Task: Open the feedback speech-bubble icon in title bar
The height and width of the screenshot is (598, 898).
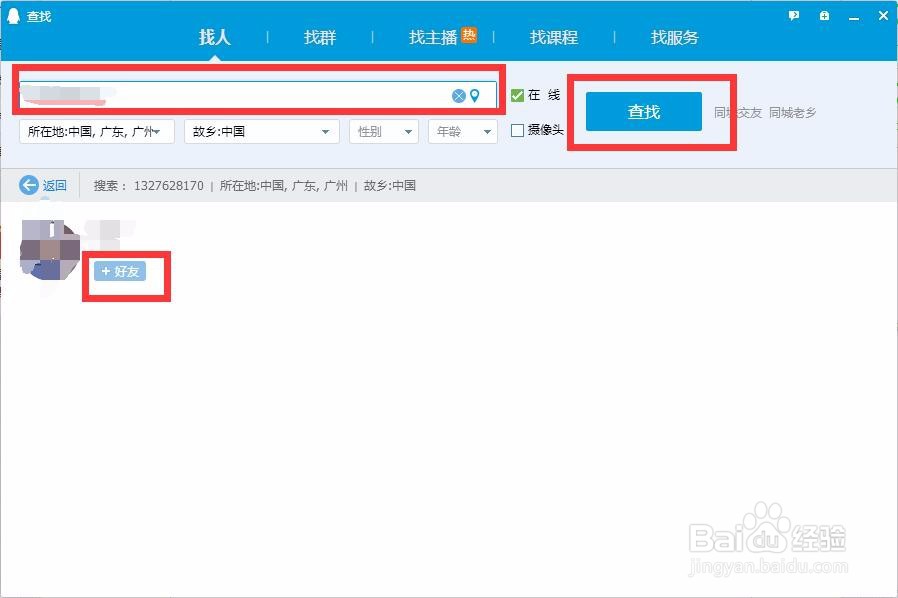Action: (x=793, y=16)
